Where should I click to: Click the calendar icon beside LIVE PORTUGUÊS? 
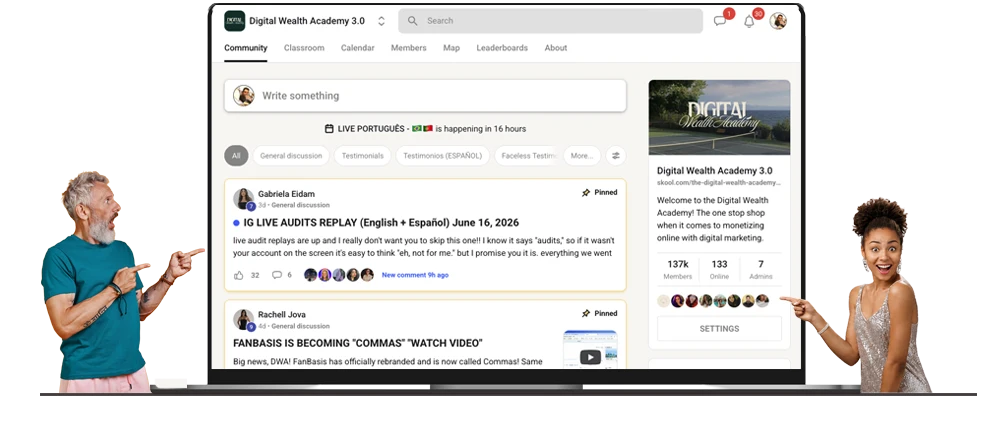tap(329, 129)
